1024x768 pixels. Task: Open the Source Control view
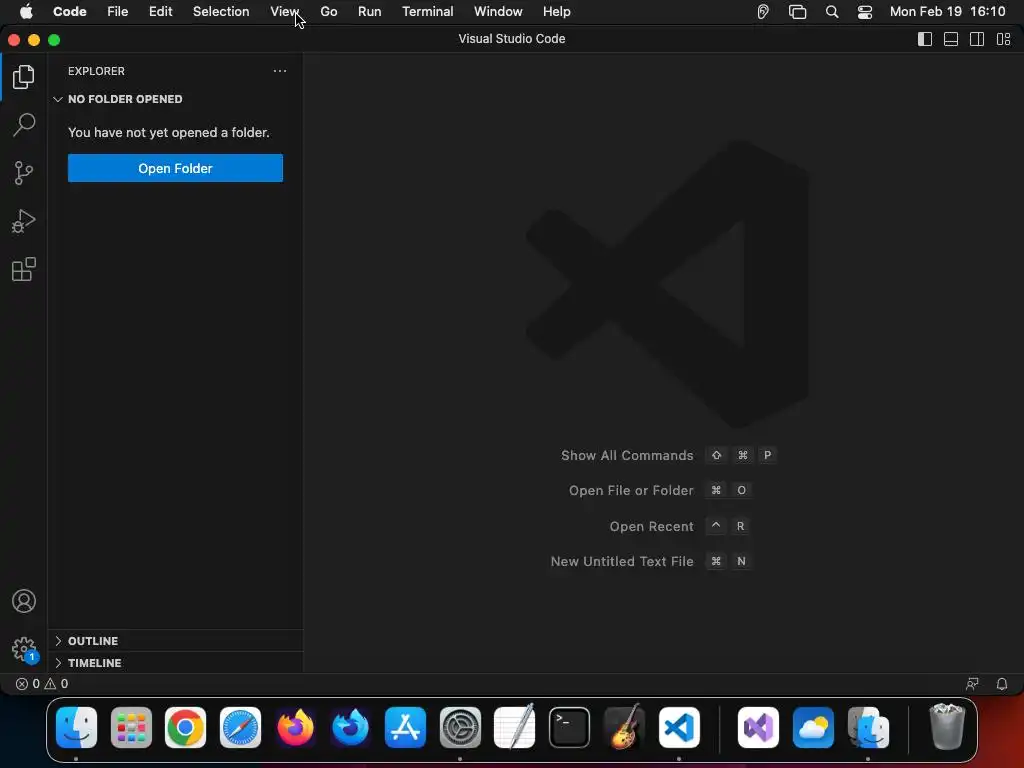(x=24, y=173)
